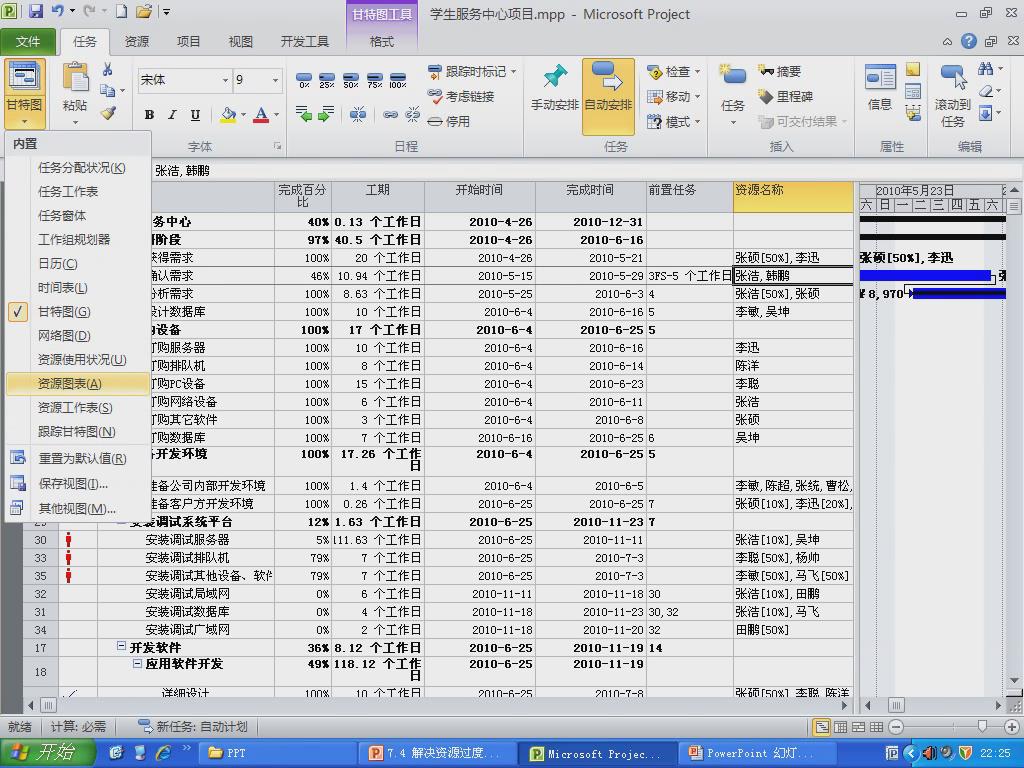Mark task 0% complete

pos(304,80)
